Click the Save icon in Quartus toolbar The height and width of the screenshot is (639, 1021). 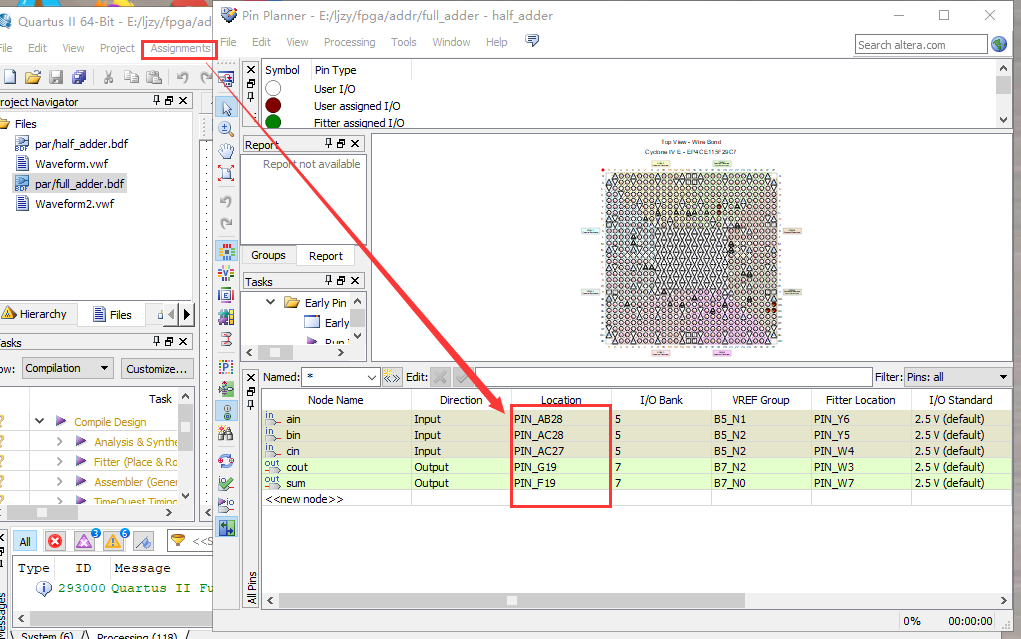click(56, 78)
